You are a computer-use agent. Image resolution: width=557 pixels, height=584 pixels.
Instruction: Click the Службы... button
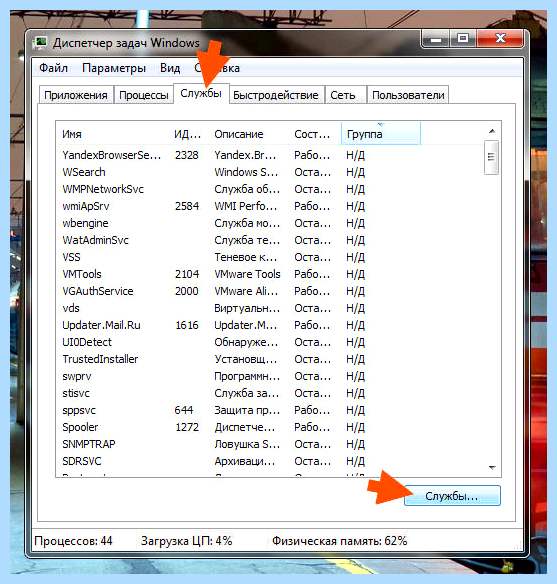pyautogui.click(x=452, y=496)
